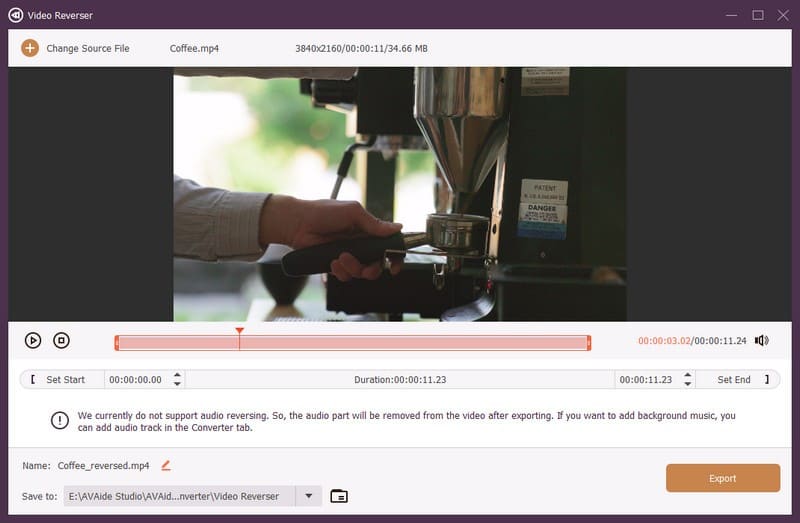Increase start time with up stepper arrow
Viewport: 800px width, 523px height.
point(177,375)
